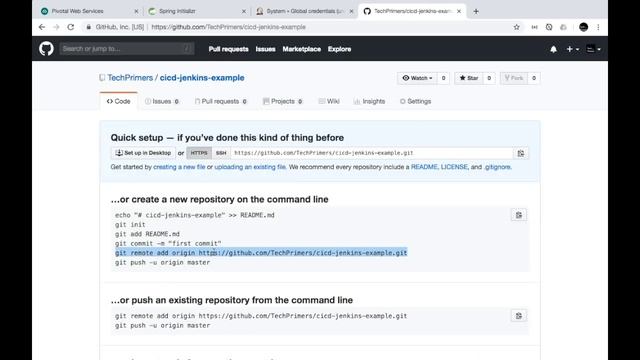Follow creating a new file link
The image size is (640, 360).
point(179,167)
